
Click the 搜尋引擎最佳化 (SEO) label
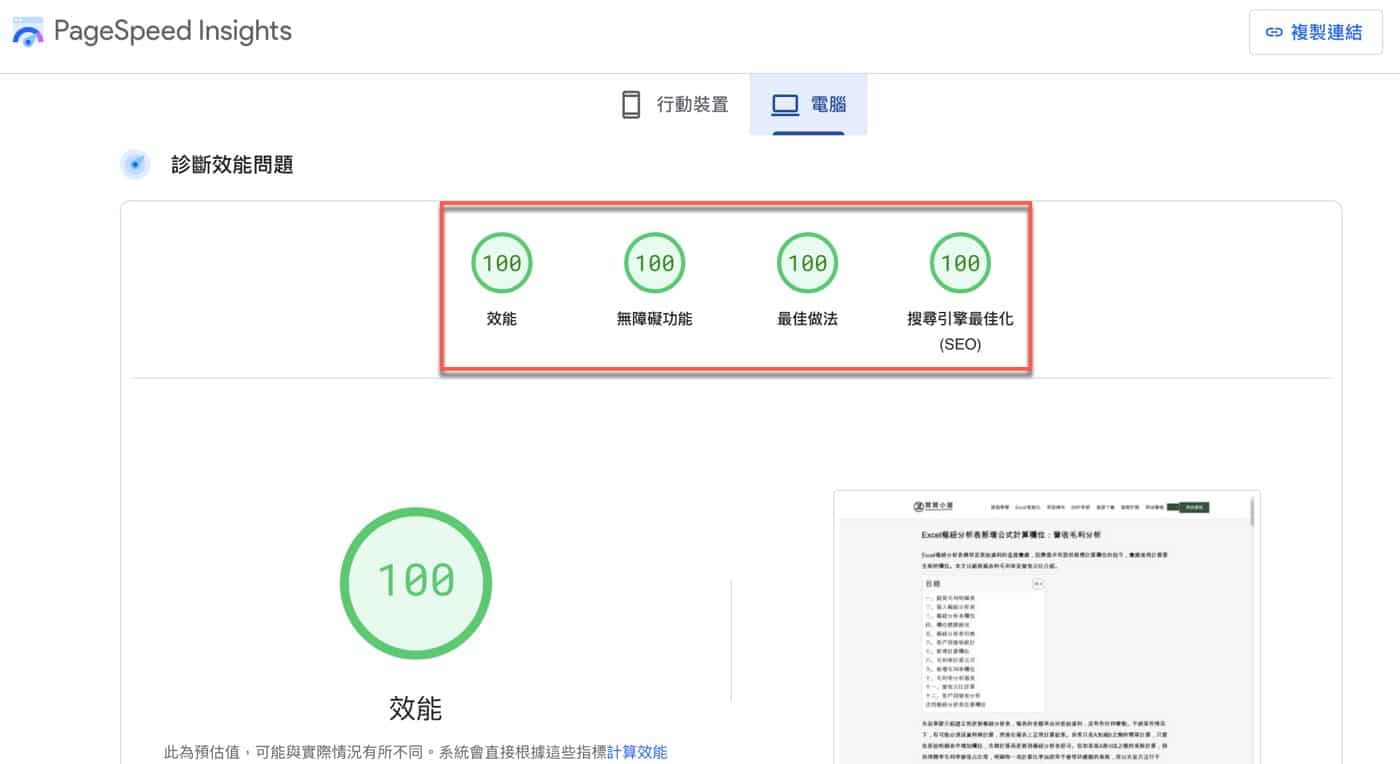tap(960, 331)
